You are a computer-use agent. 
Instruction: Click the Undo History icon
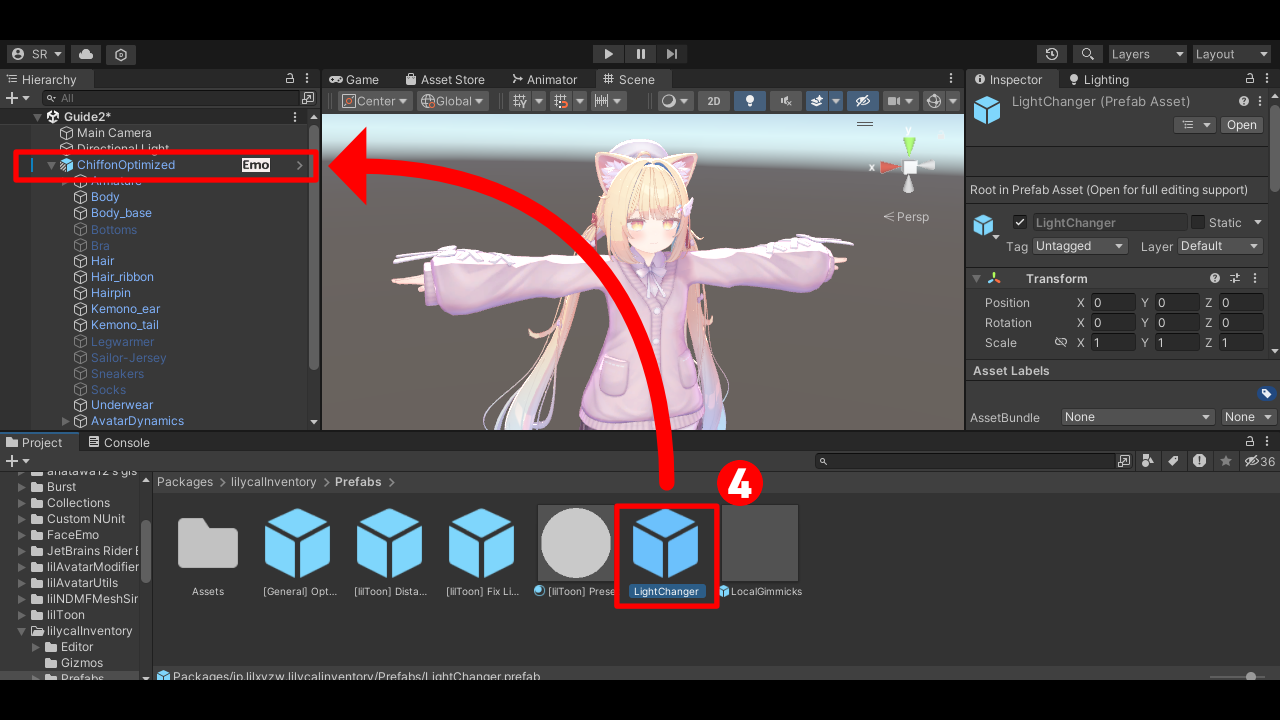tap(1051, 54)
